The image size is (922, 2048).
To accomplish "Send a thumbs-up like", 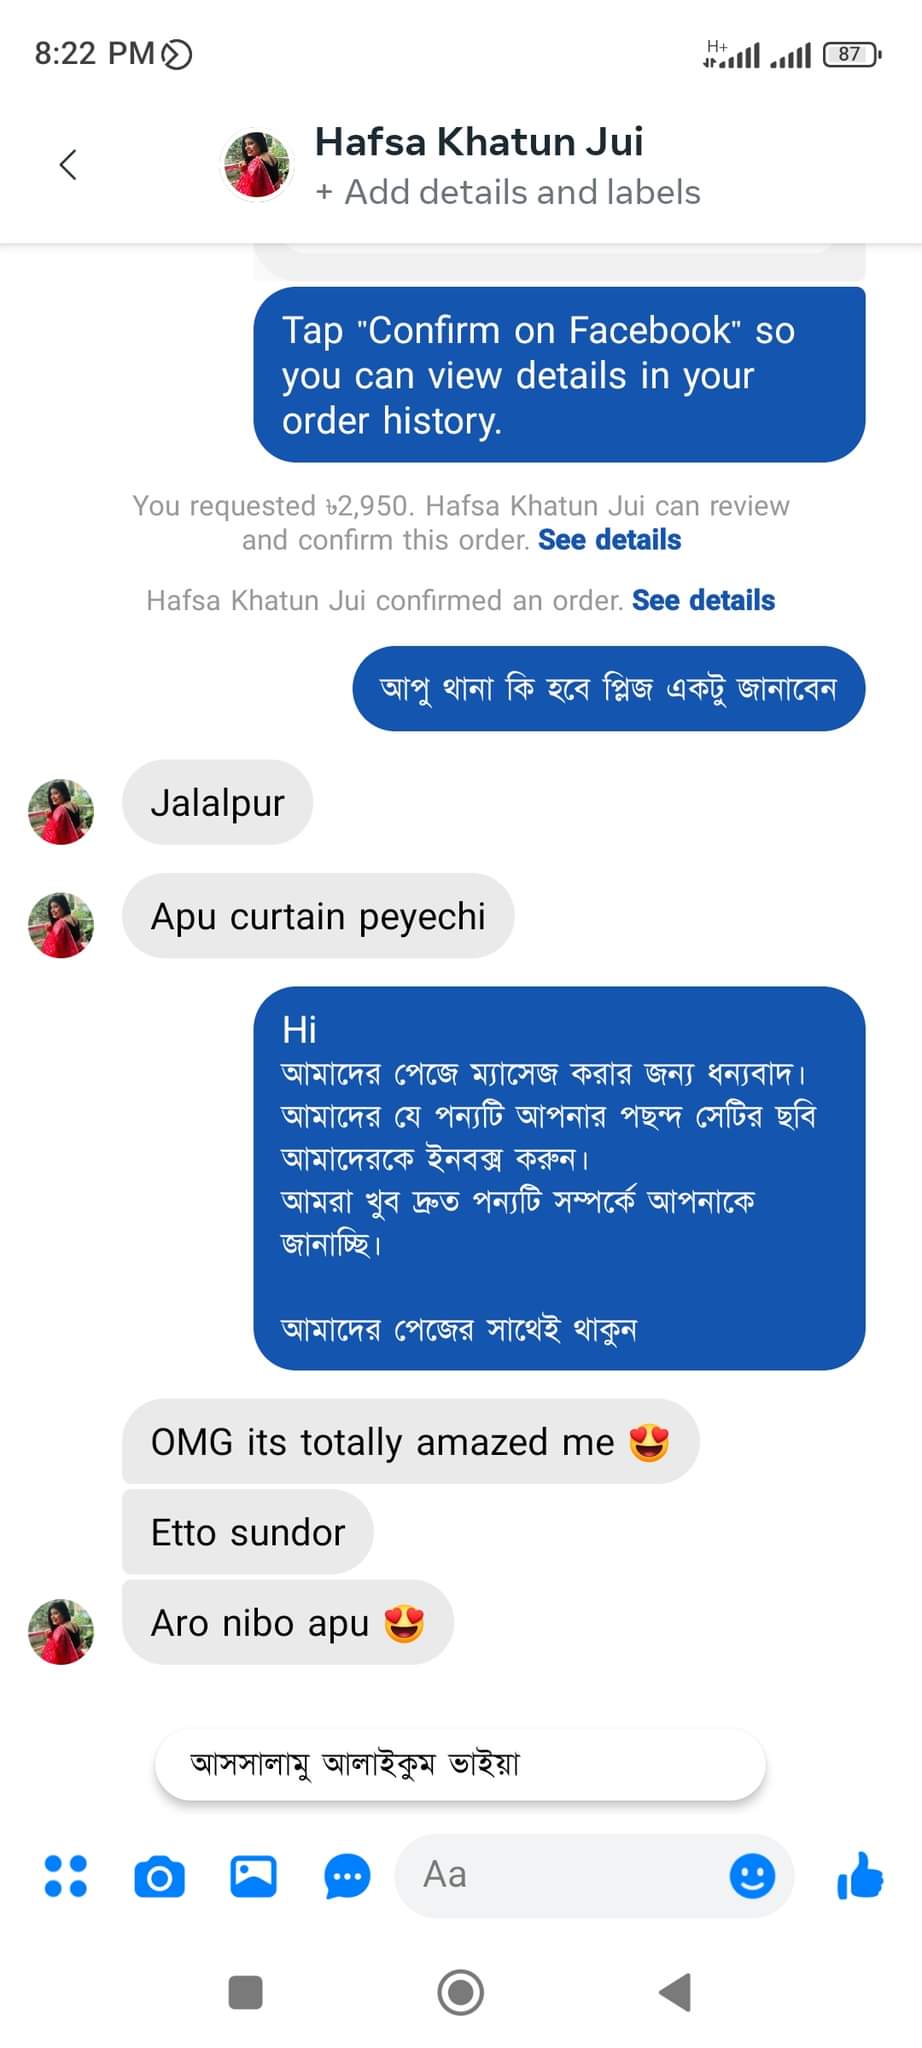I will 860,1876.
